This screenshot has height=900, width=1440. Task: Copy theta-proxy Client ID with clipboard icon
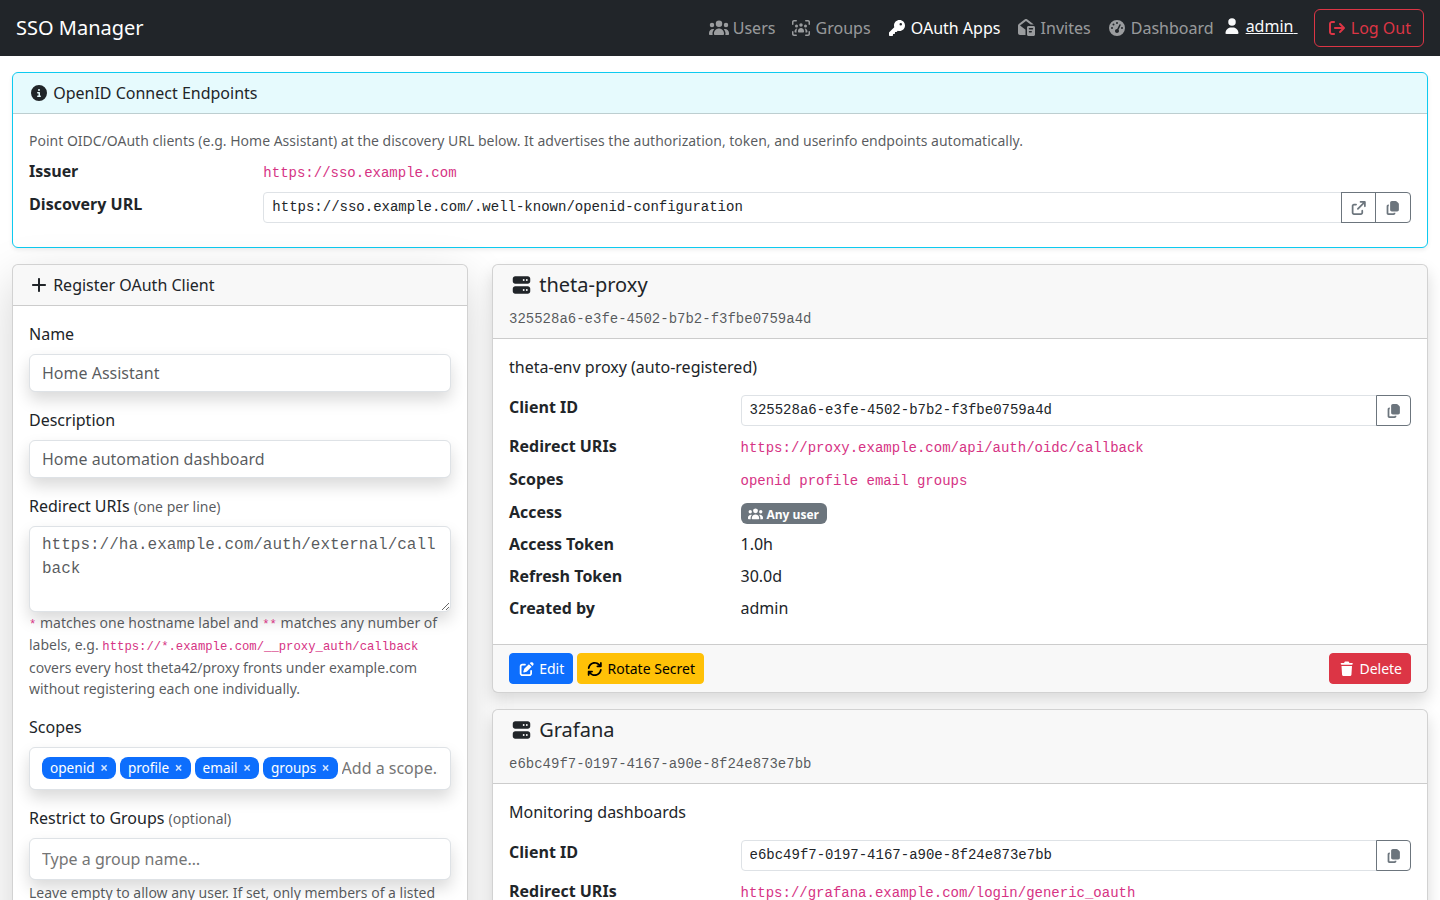pyautogui.click(x=1394, y=410)
